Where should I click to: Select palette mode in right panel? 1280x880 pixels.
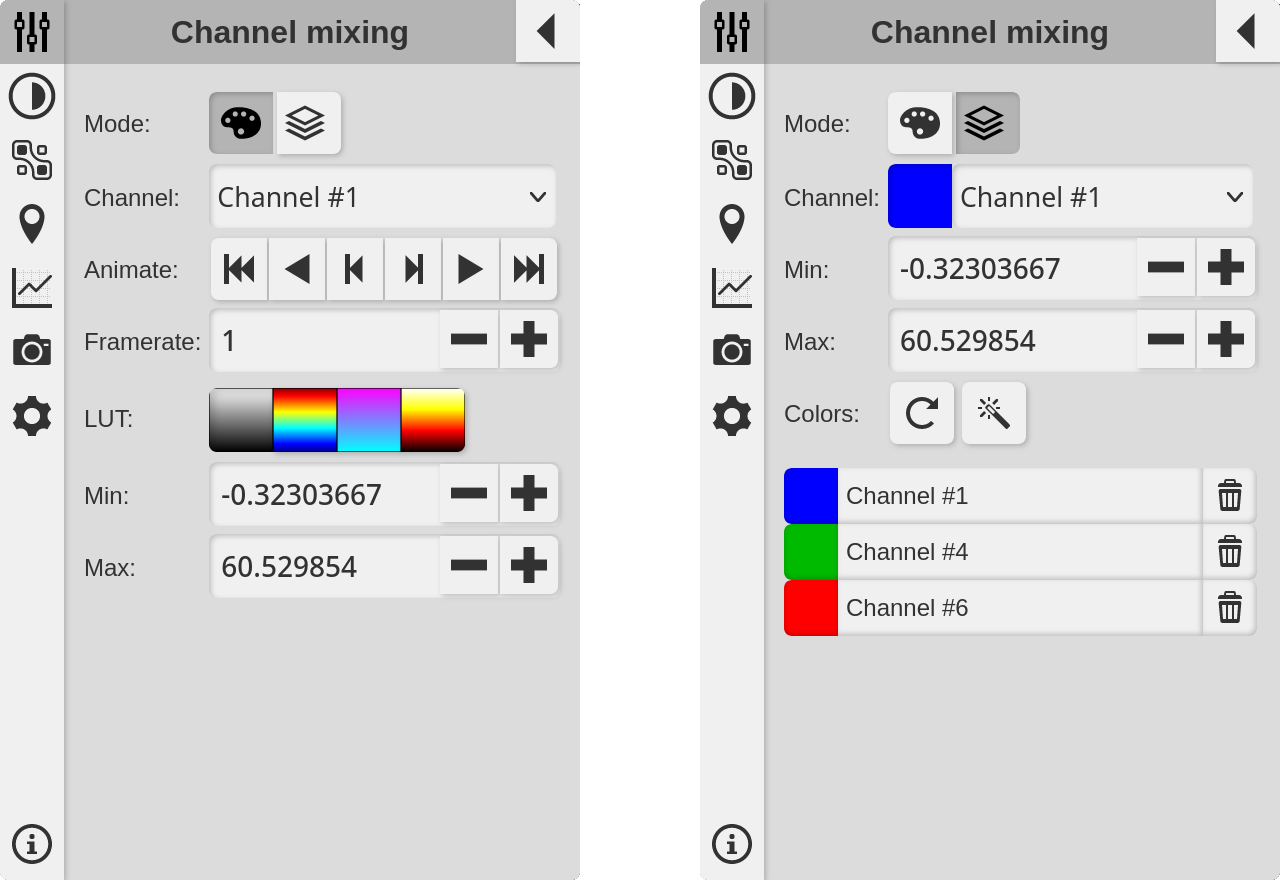click(x=920, y=123)
